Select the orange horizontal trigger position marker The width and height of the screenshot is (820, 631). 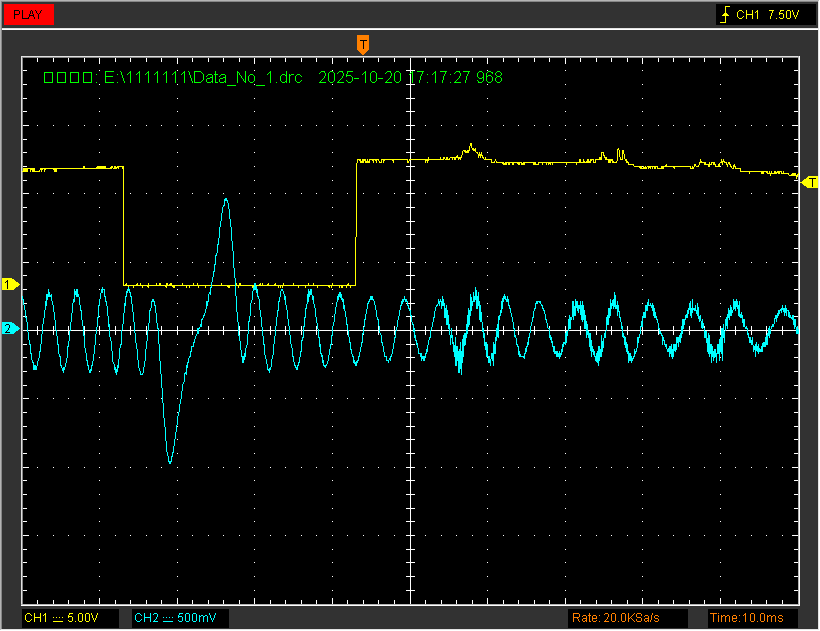(363, 44)
